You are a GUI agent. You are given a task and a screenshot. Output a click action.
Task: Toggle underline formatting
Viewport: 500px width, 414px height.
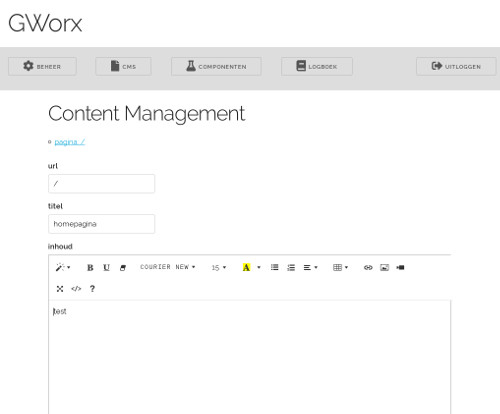pos(106,267)
